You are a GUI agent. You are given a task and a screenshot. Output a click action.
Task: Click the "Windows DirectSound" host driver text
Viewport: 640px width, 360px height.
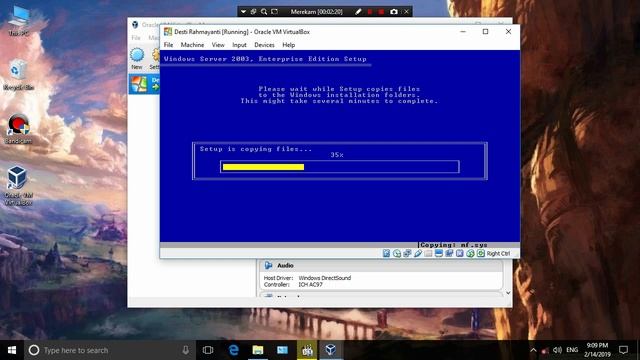click(x=324, y=278)
